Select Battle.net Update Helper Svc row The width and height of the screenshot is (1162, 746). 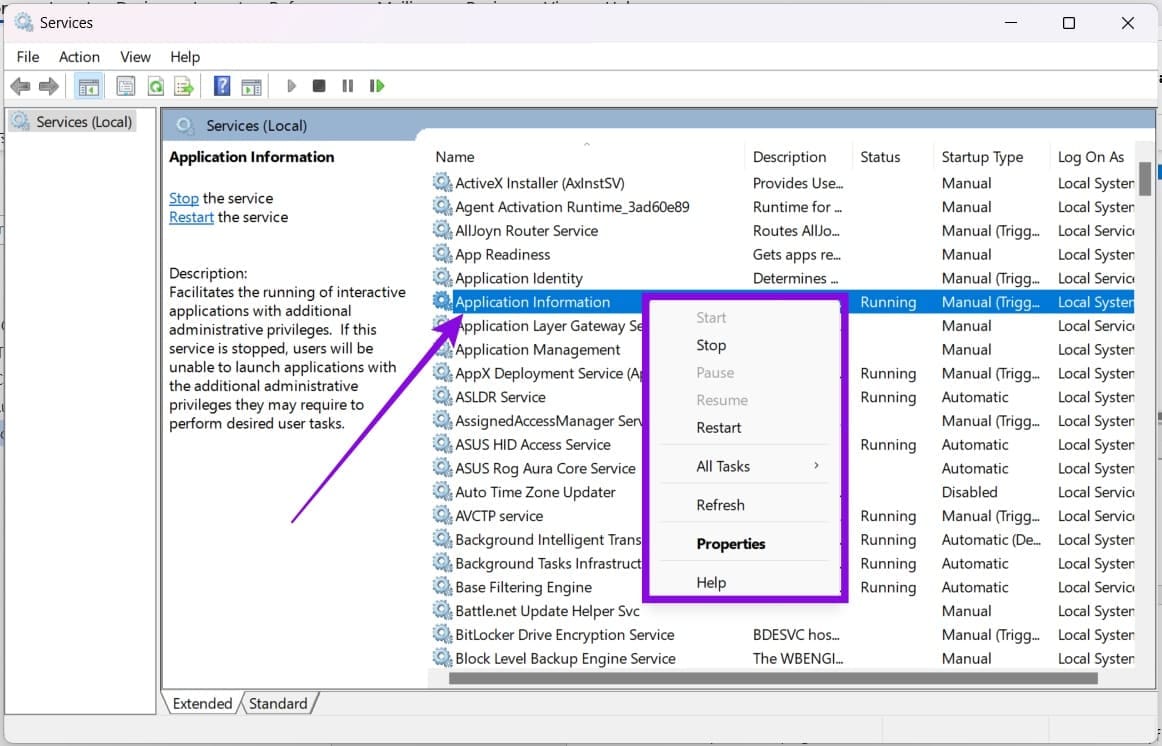(x=782, y=610)
